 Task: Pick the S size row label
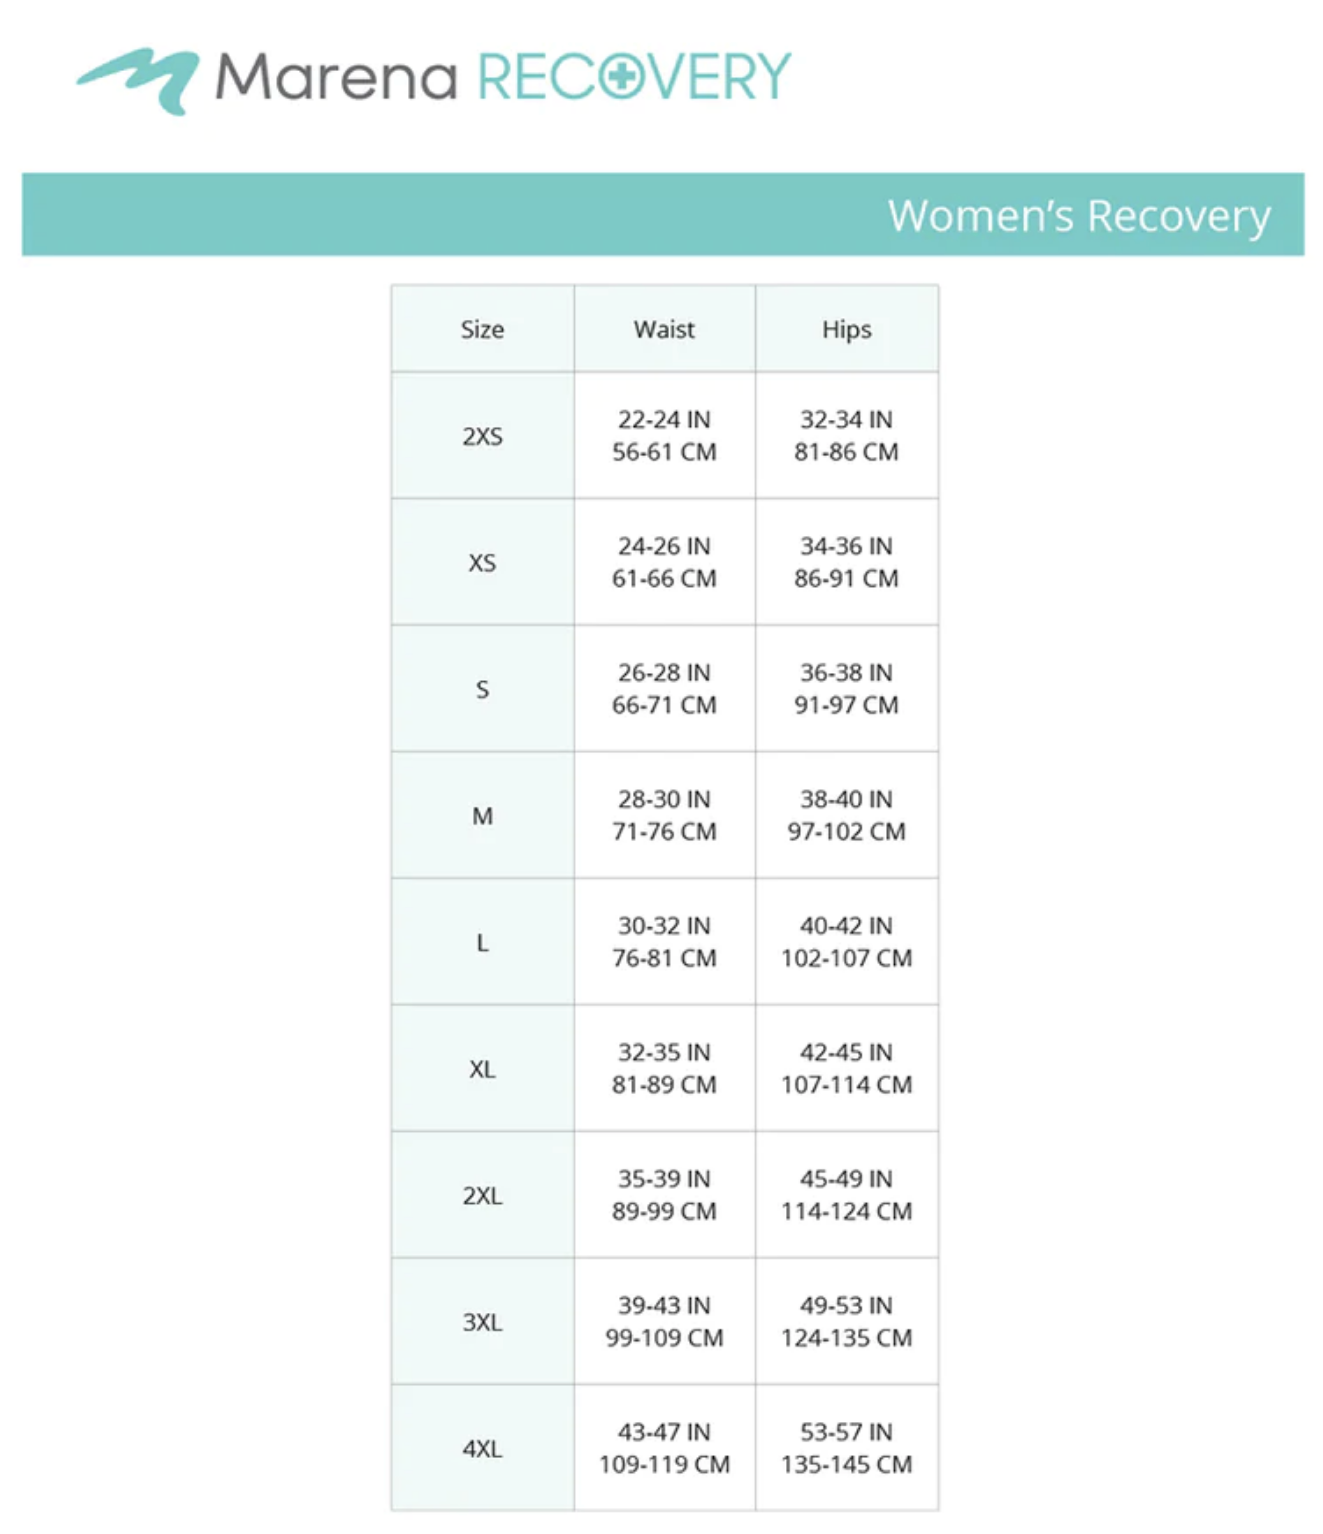click(x=482, y=689)
